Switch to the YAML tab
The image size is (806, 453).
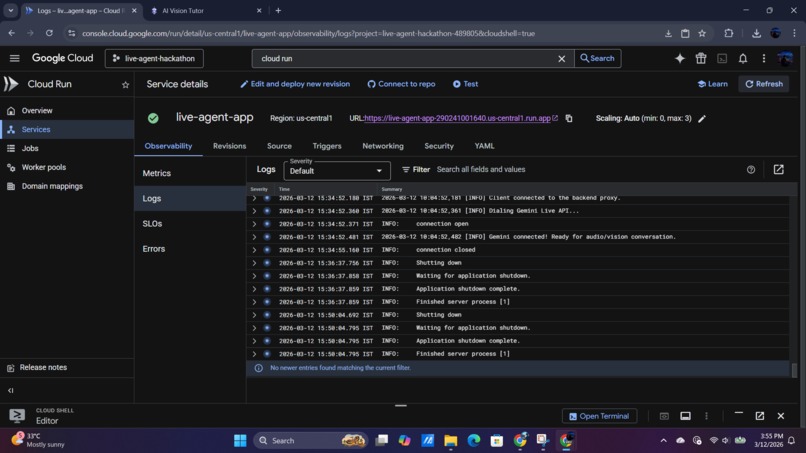(x=484, y=146)
